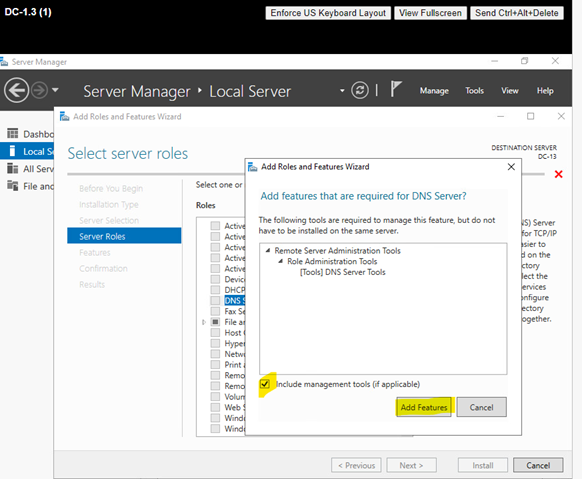Click the wizard's bottom Cancel button
The image size is (582, 479).
pyautogui.click(x=538, y=465)
